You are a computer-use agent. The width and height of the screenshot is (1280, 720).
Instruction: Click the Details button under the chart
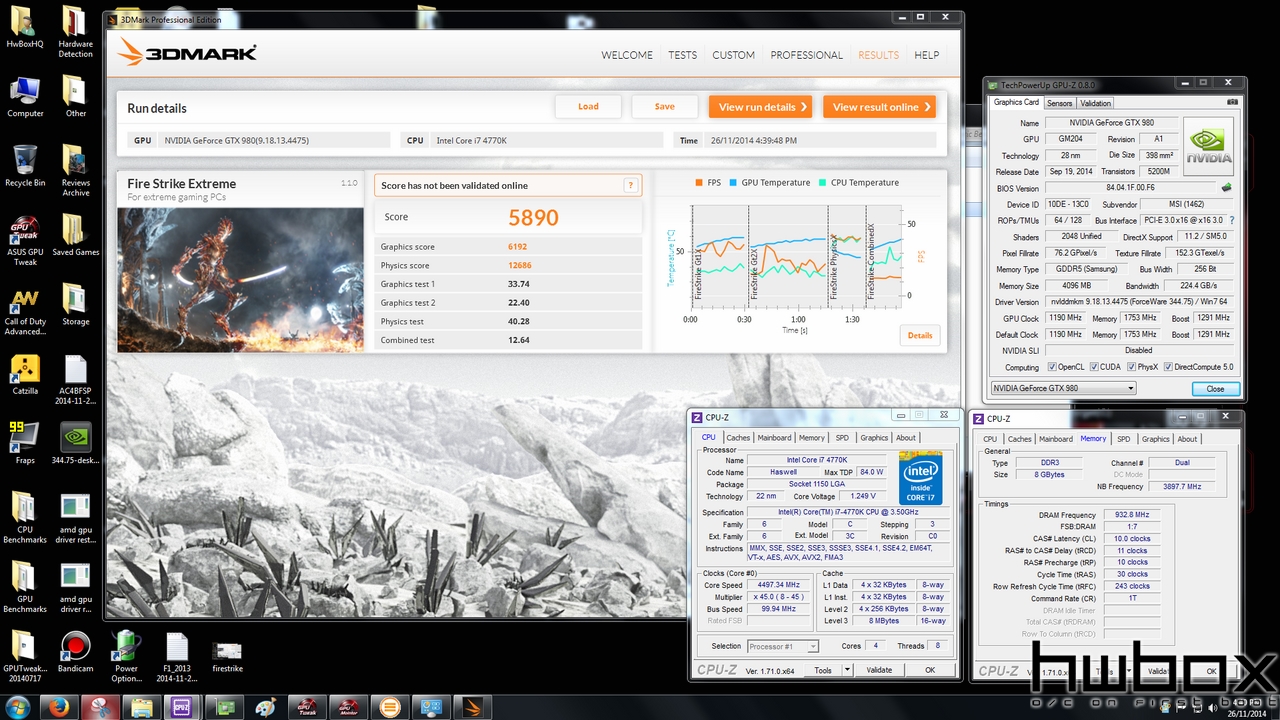tap(920, 336)
